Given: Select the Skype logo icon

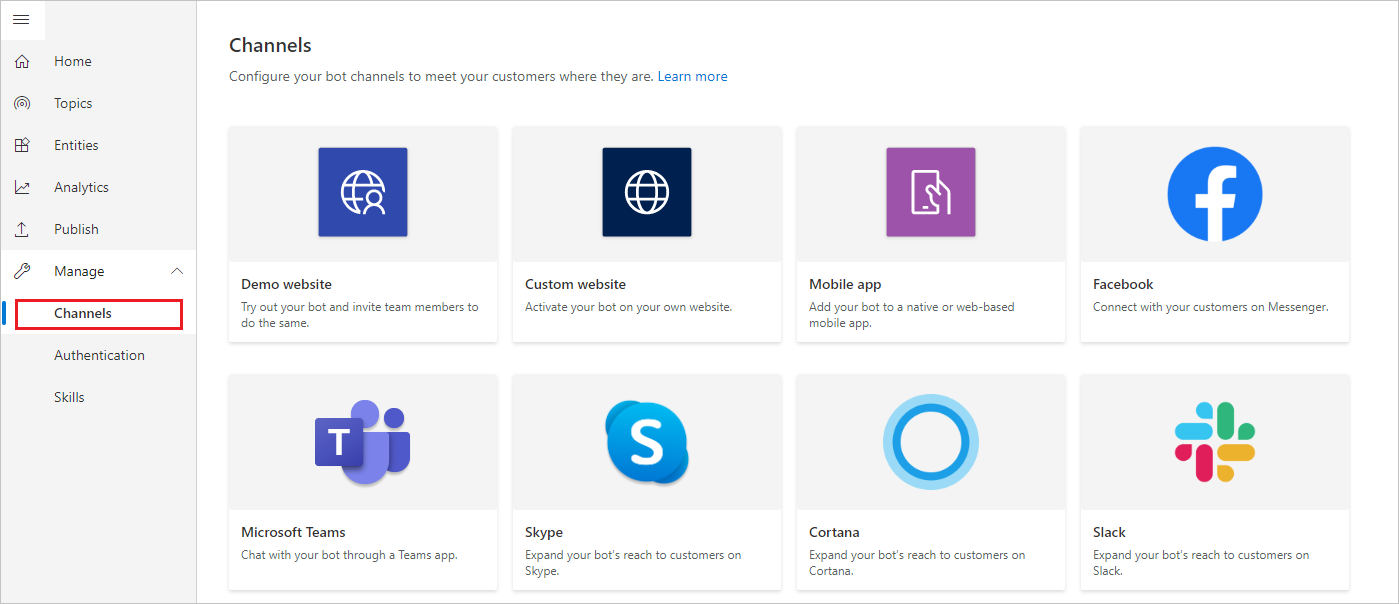Looking at the screenshot, I should pos(647,440).
